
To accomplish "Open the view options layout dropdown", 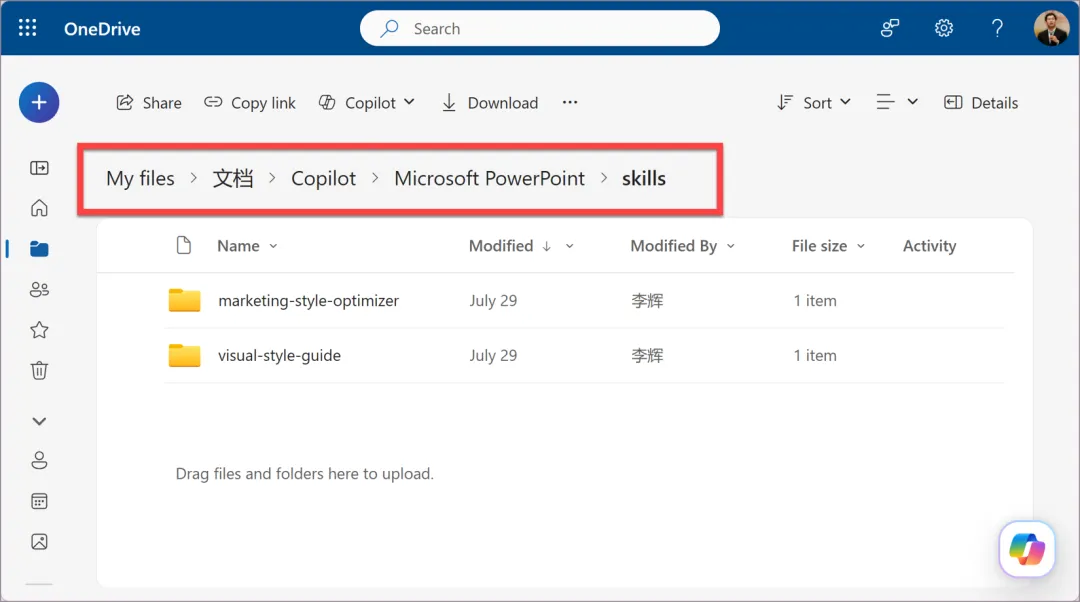I will pos(897,102).
